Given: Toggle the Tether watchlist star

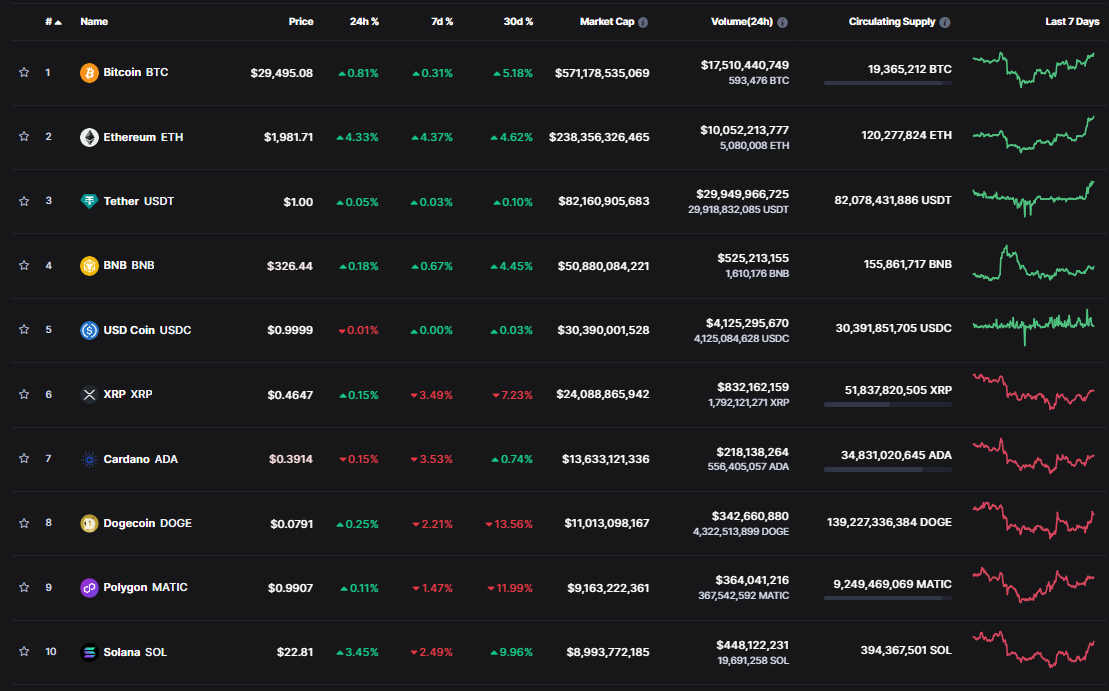Looking at the screenshot, I should coord(24,201).
